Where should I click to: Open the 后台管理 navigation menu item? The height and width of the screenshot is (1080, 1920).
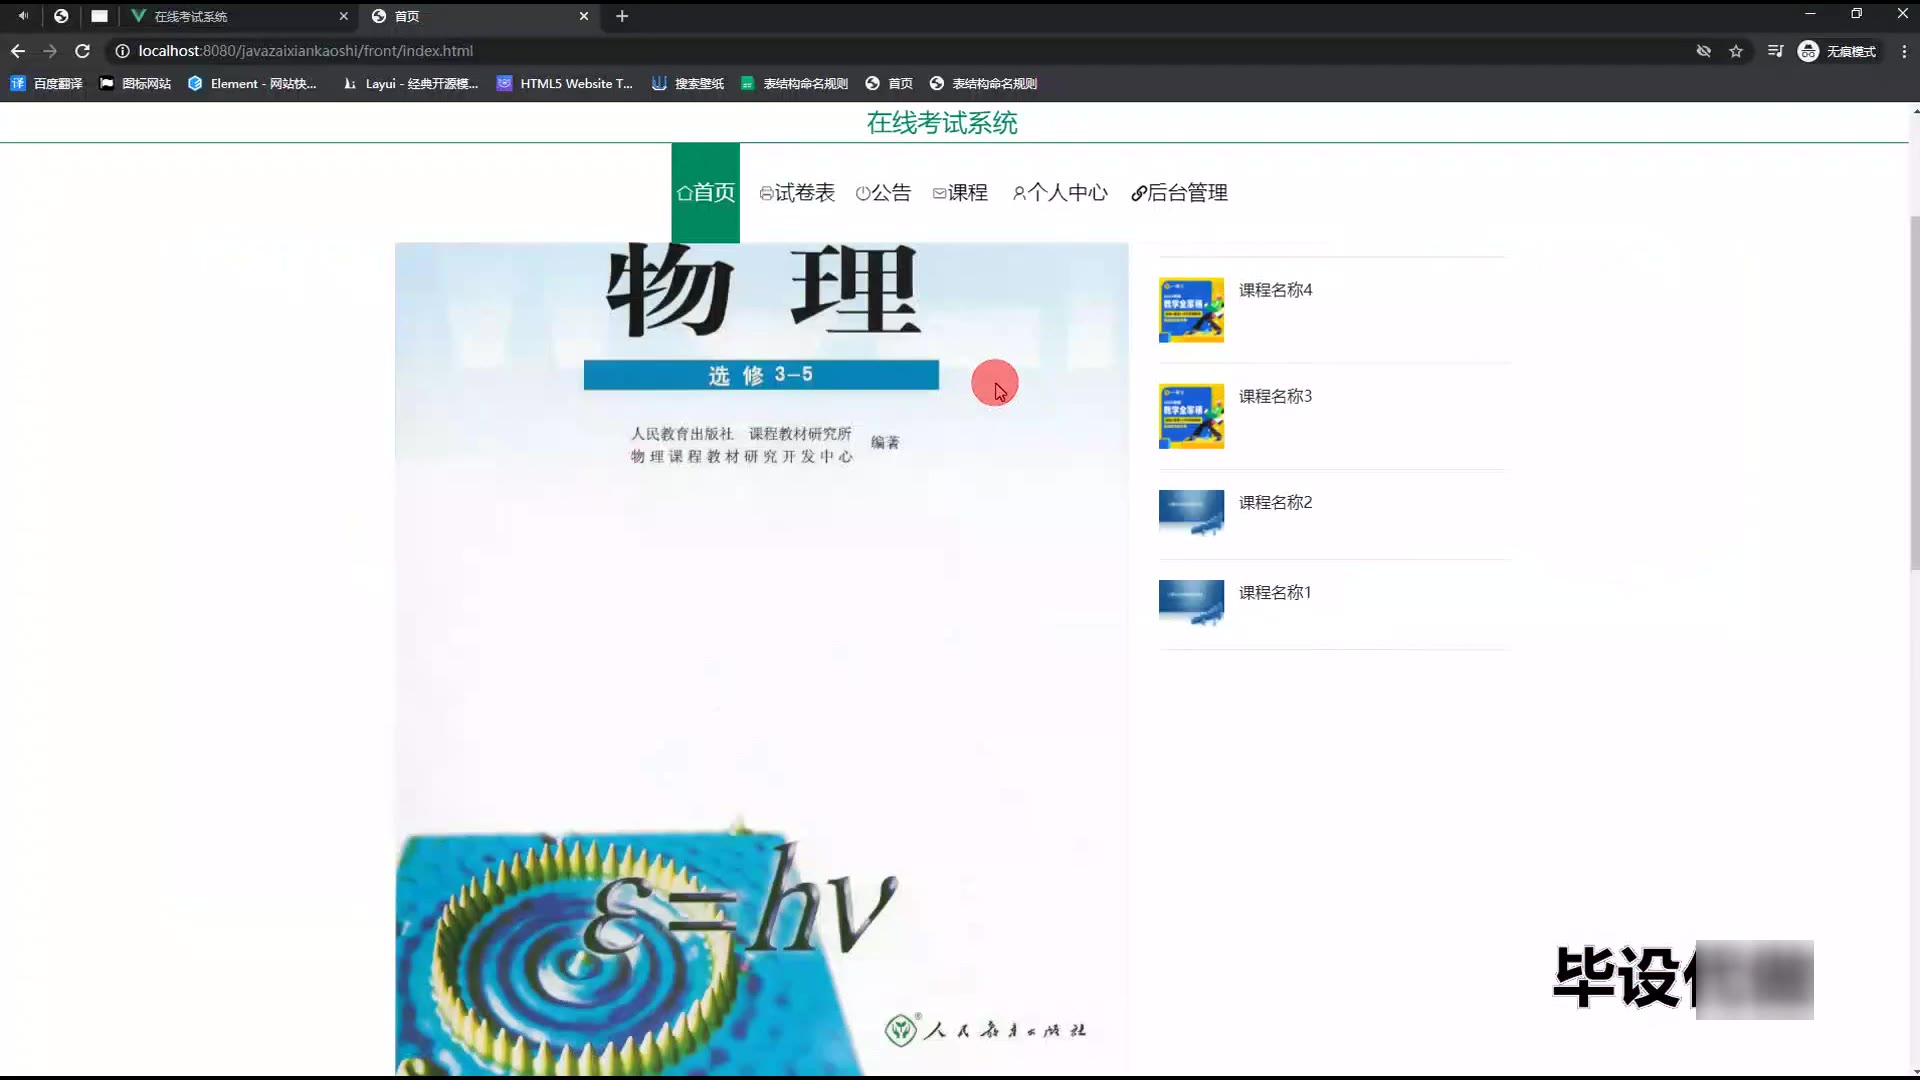click(x=1179, y=193)
